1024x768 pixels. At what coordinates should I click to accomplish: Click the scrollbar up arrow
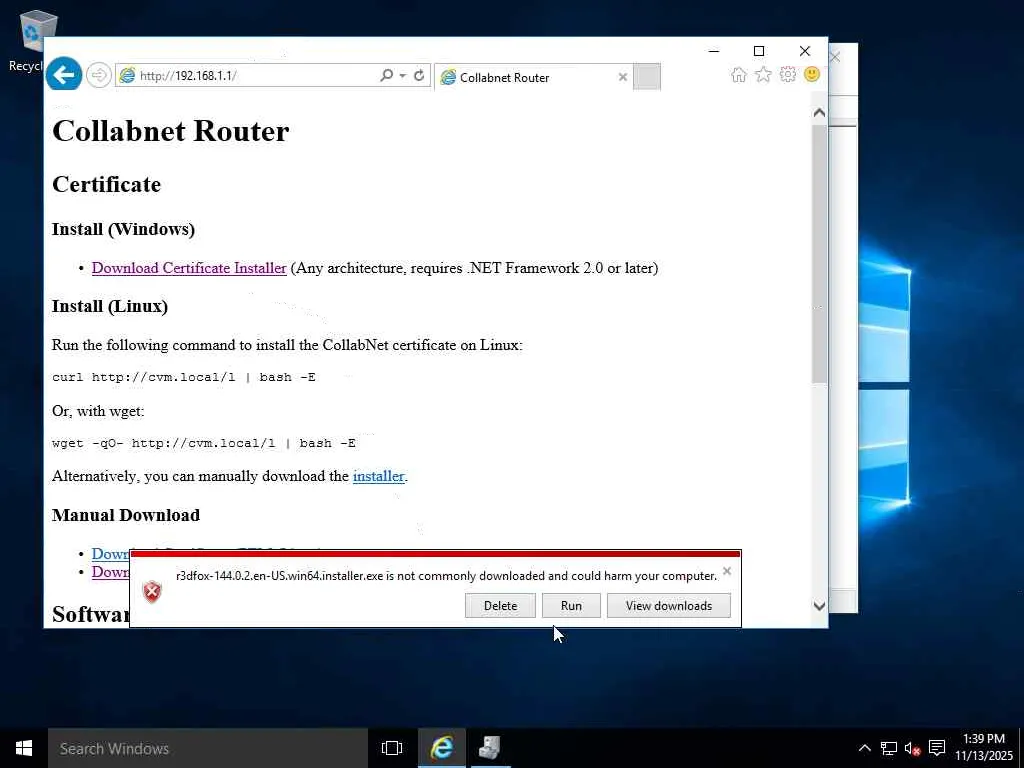819,112
